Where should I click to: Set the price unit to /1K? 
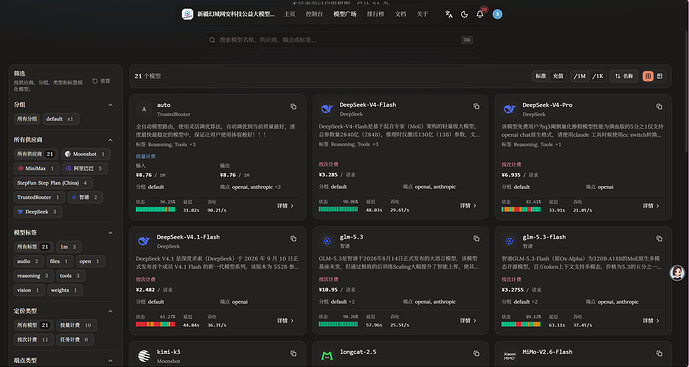[598, 76]
